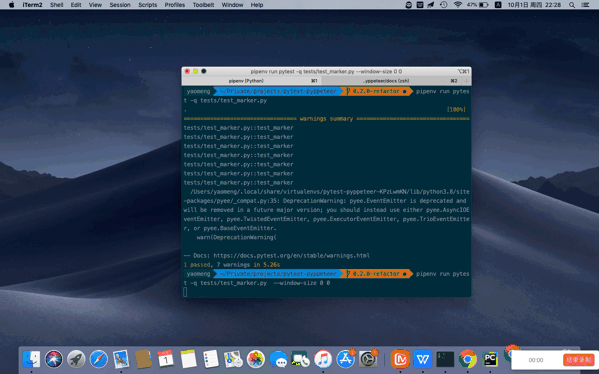Click the date and time in menu bar
Screen dimensions: 599x374
(534, 5)
